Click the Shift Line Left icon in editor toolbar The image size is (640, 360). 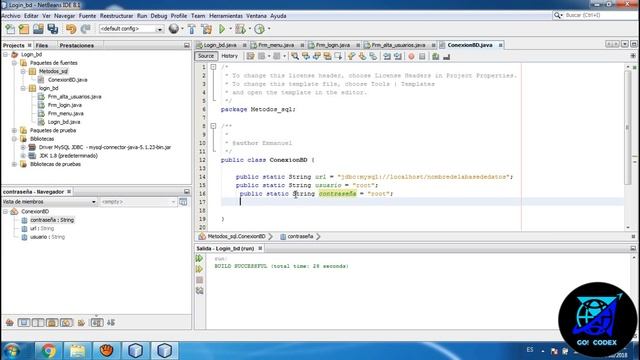point(387,56)
